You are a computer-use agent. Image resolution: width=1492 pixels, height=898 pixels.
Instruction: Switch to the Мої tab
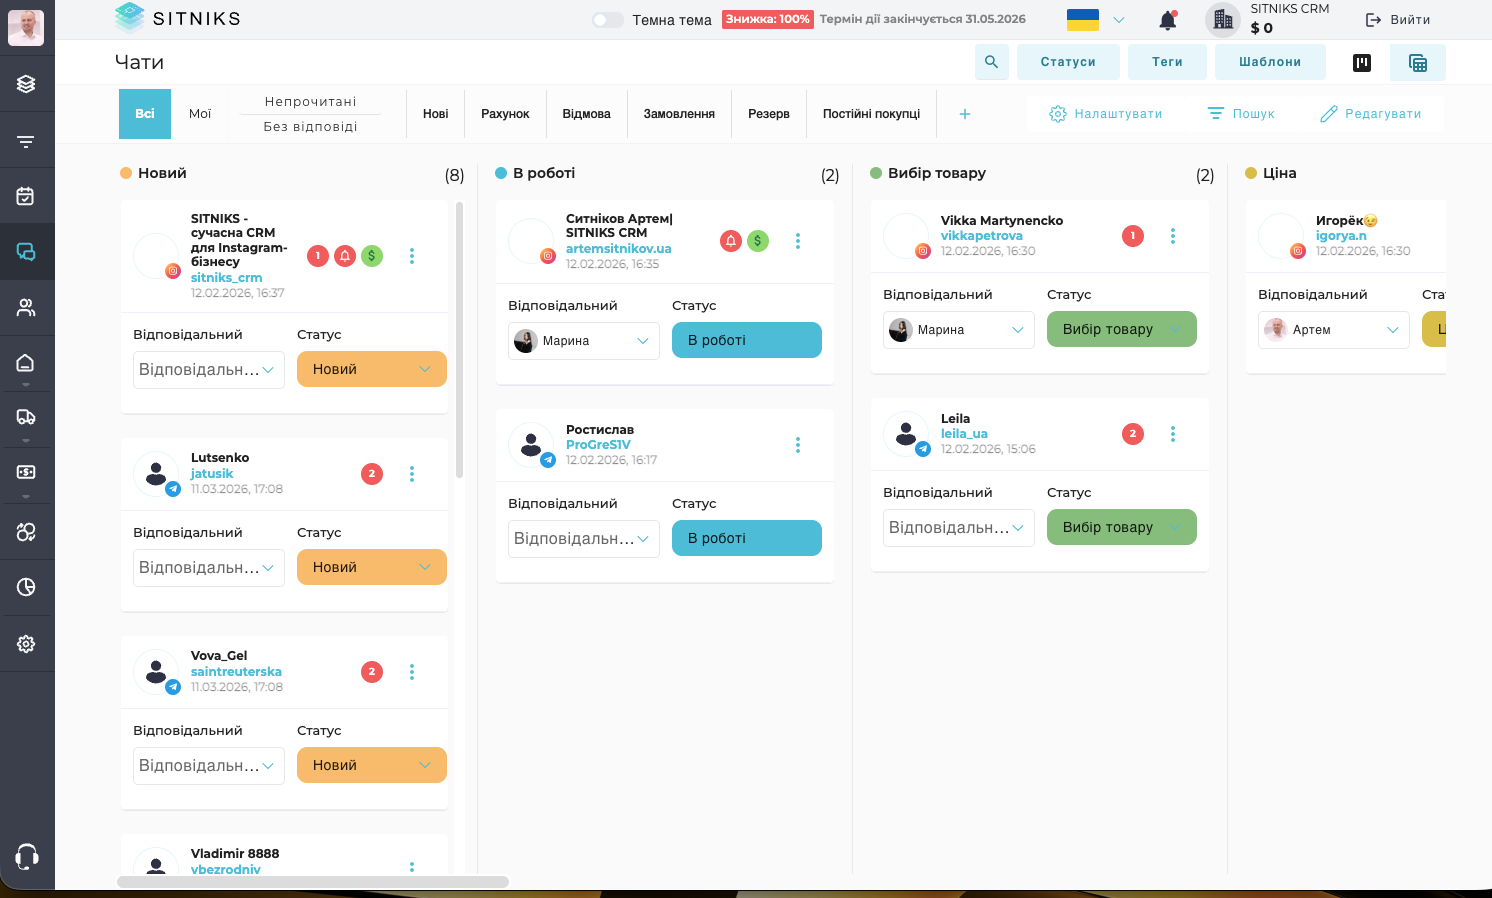(199, 113)
